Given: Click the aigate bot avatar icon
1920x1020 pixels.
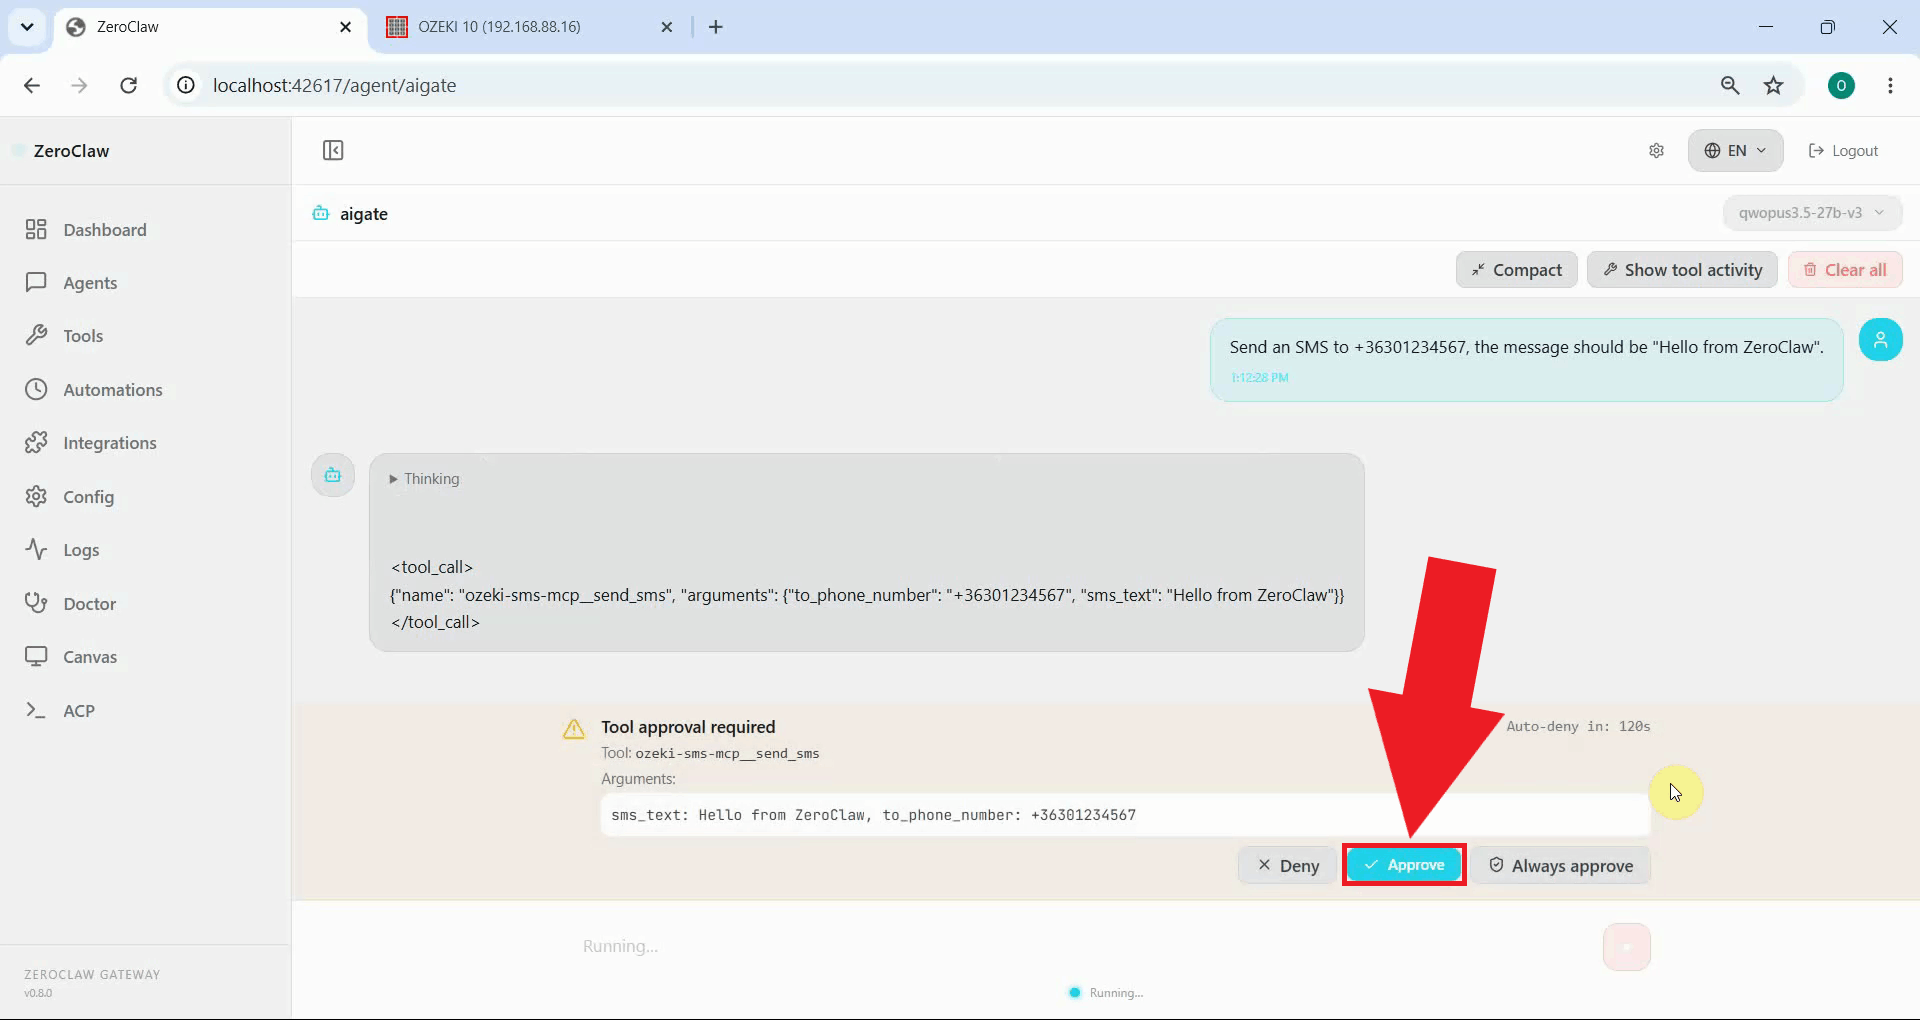Looking at the screenshot, I should 333,475.
